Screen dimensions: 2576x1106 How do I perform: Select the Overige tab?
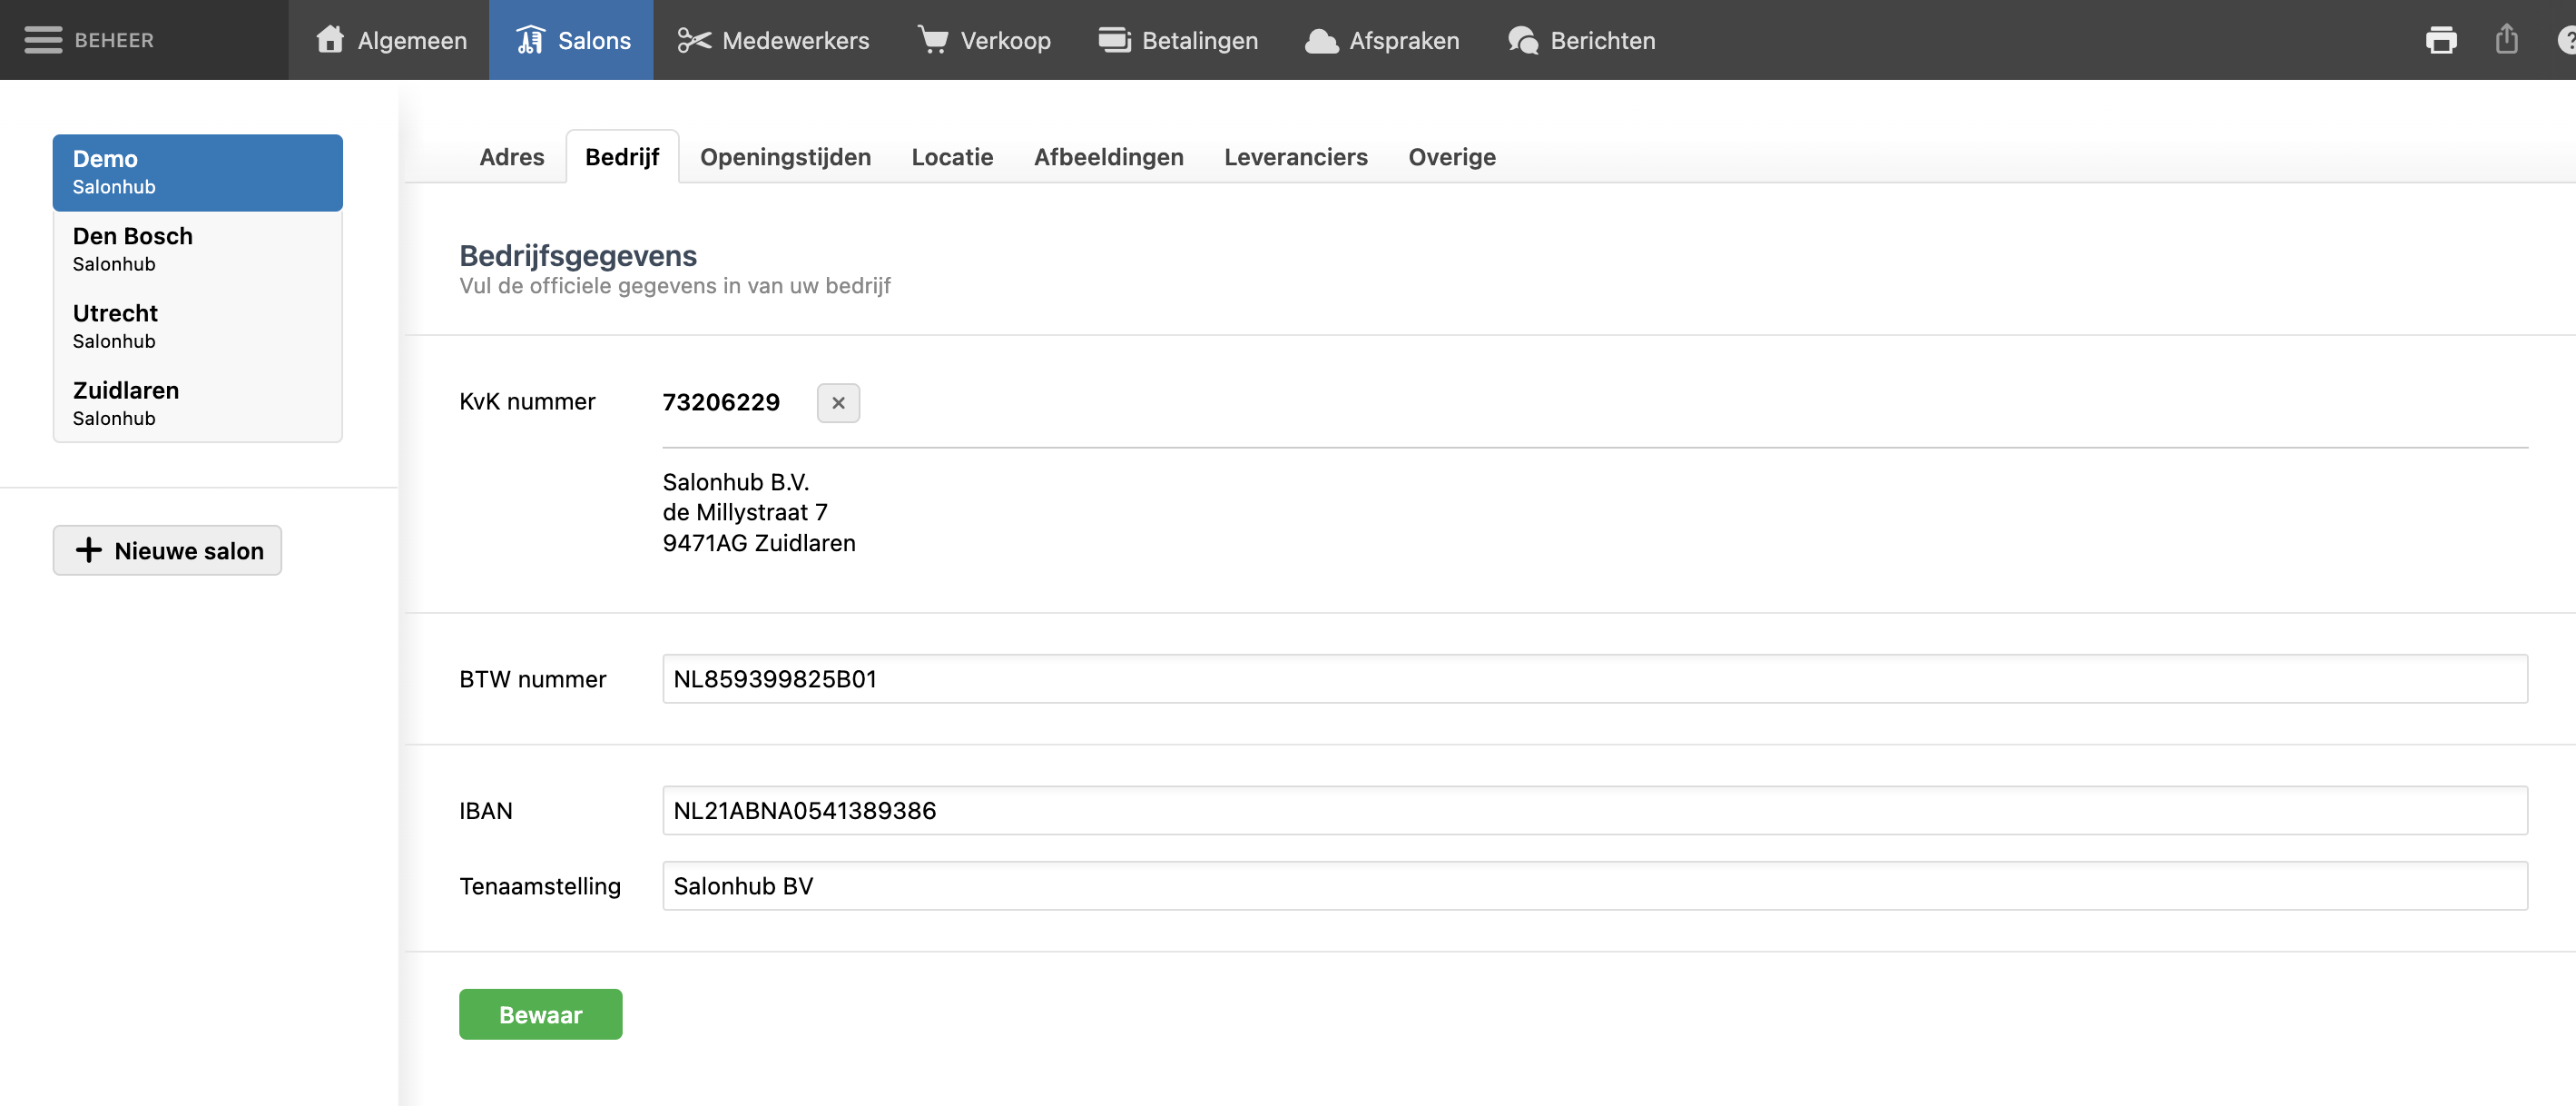1451,157
